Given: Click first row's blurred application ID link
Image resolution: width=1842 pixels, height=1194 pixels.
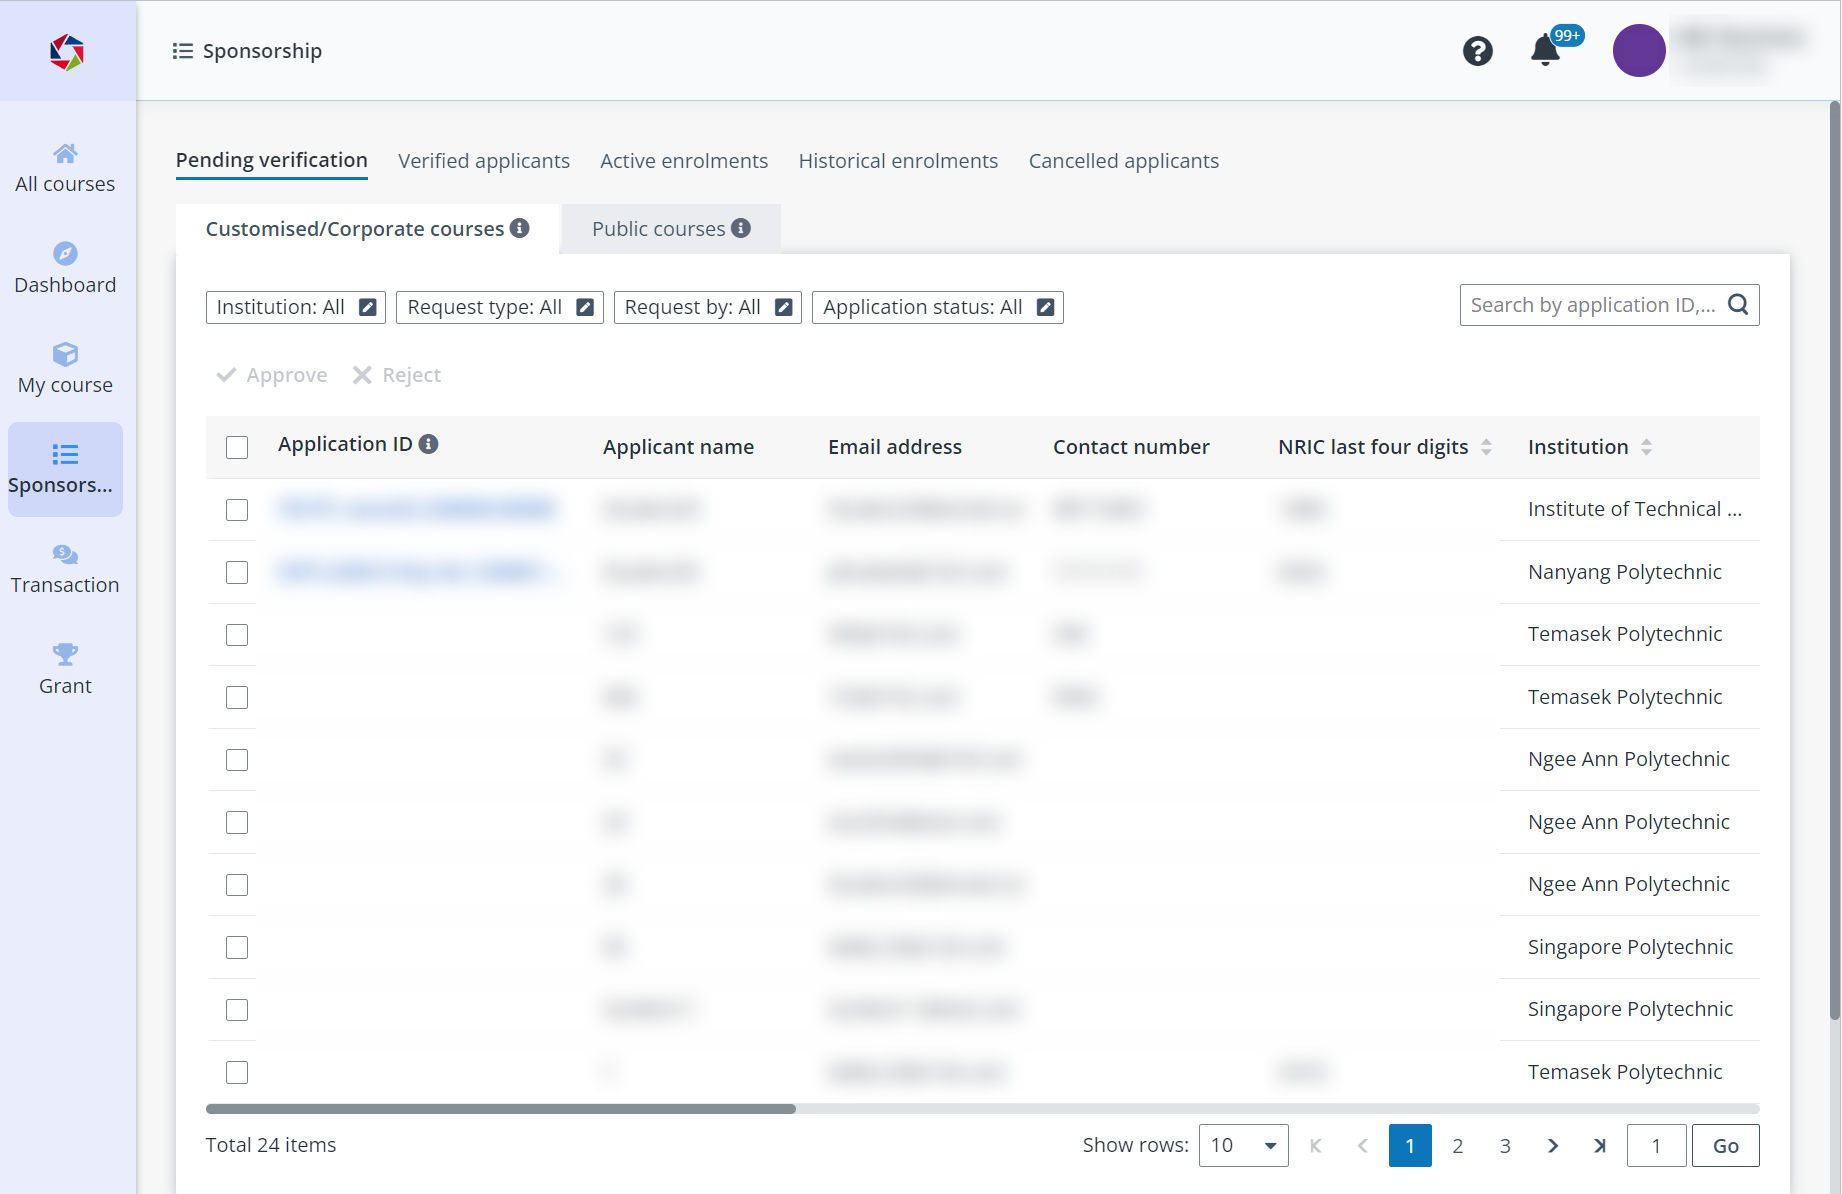Looking at the screenshot, I should click(416, 510).
